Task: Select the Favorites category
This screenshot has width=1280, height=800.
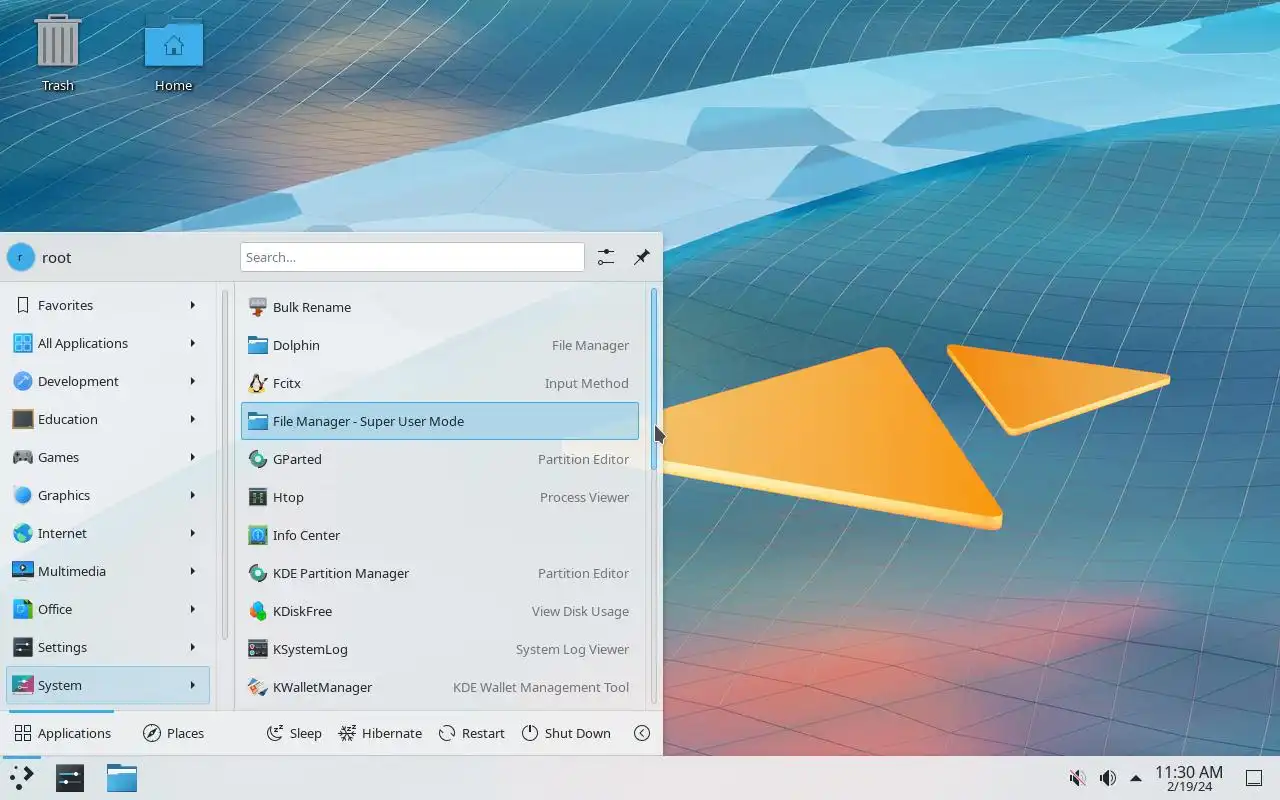Action: point(108,305)
